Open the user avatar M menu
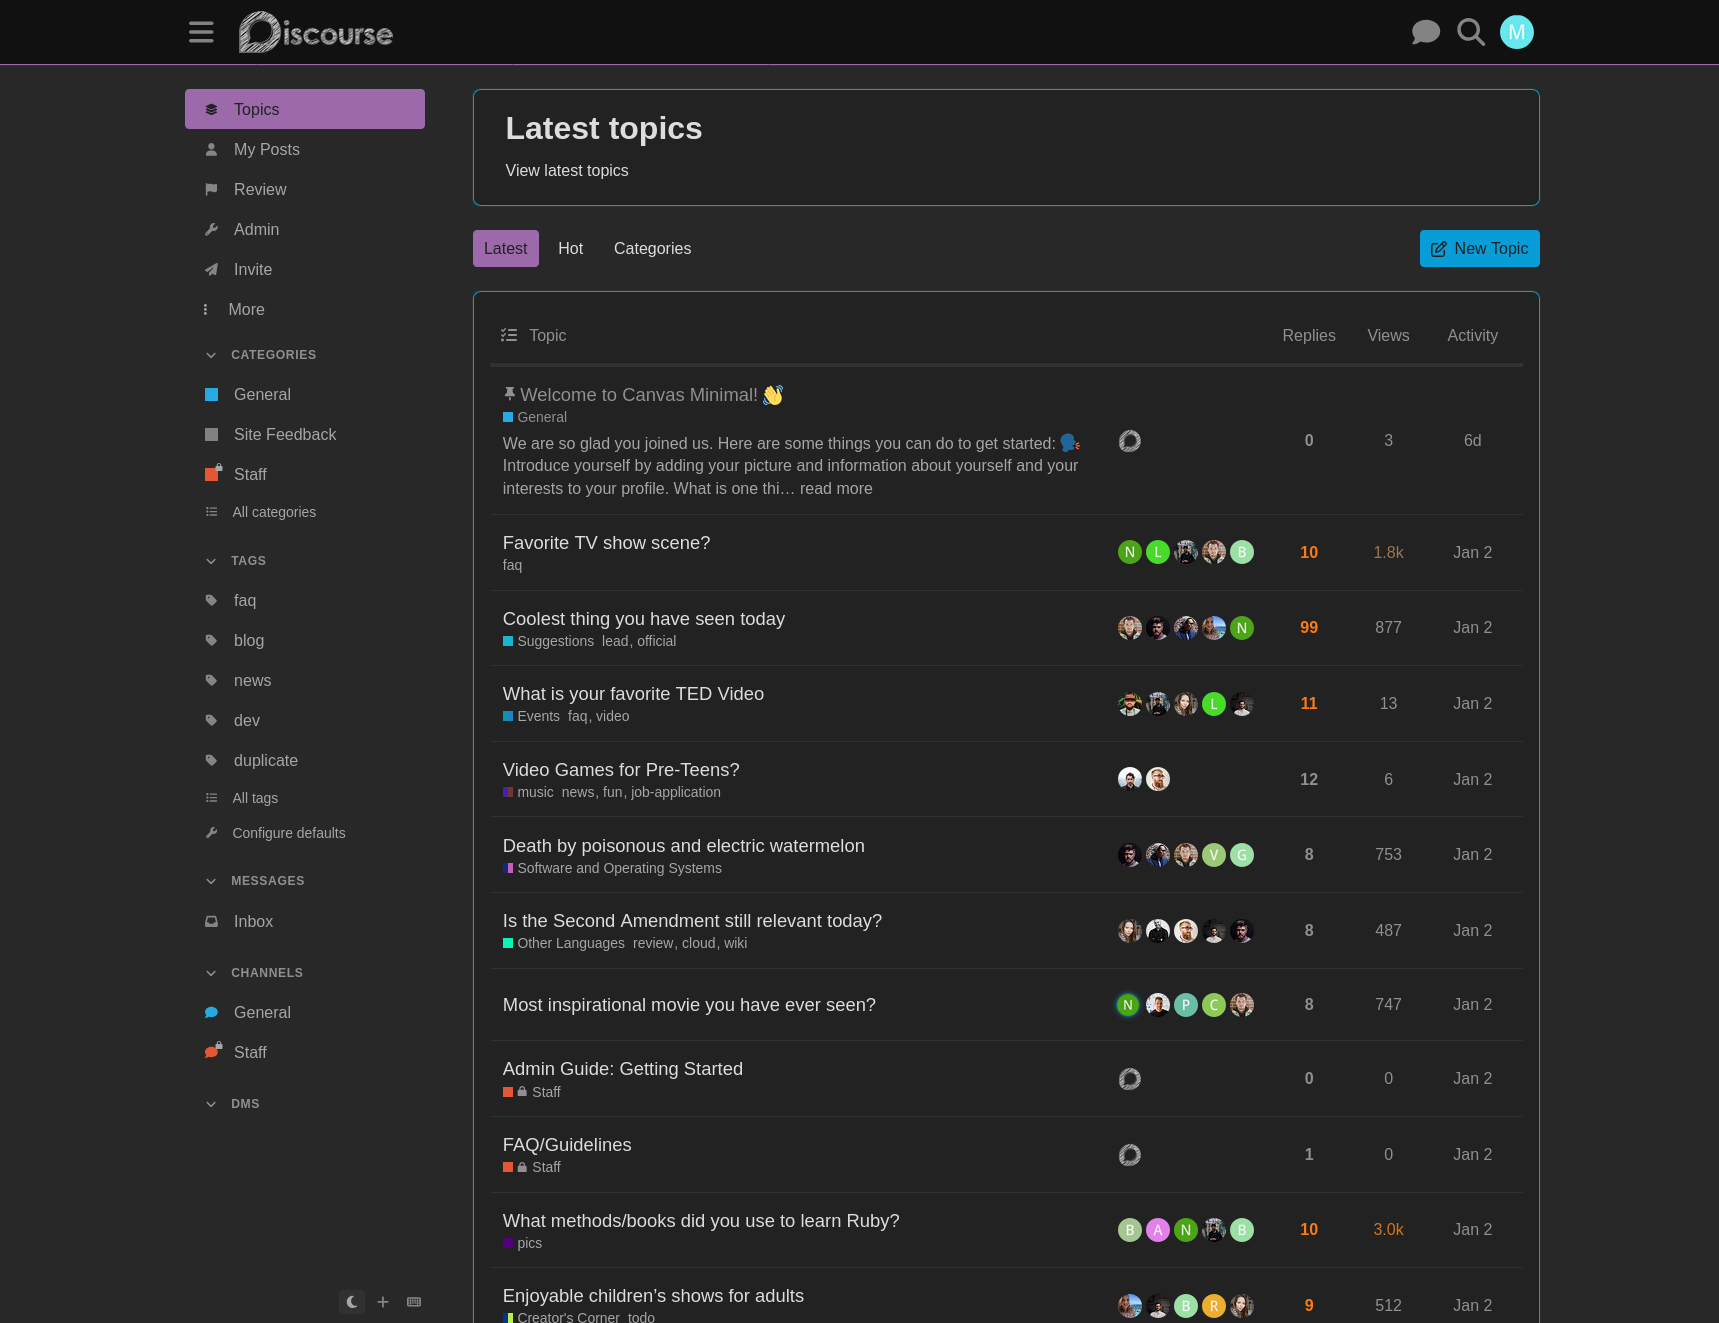 point(1516,32)
